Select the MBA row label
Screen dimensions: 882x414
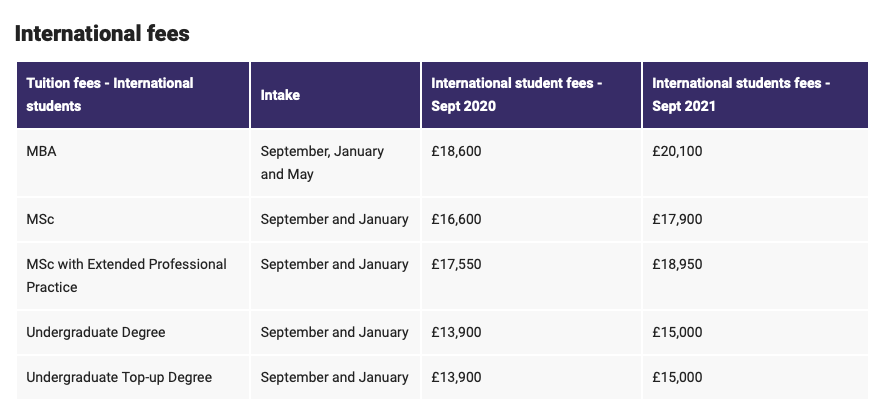click(x=43, y=151)
